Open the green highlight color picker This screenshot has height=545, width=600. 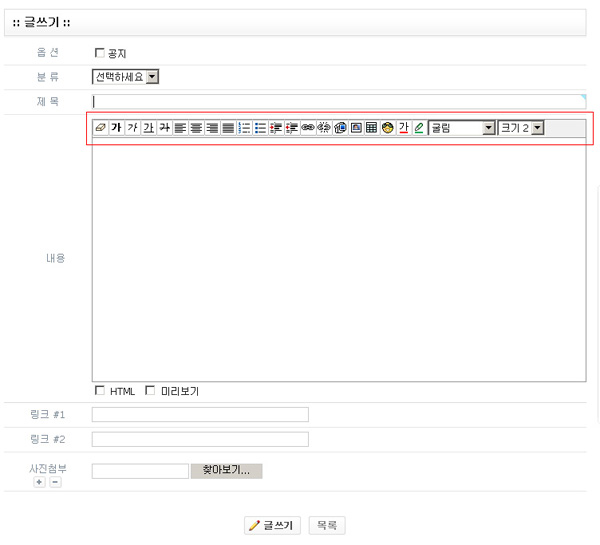coord(419,127)
